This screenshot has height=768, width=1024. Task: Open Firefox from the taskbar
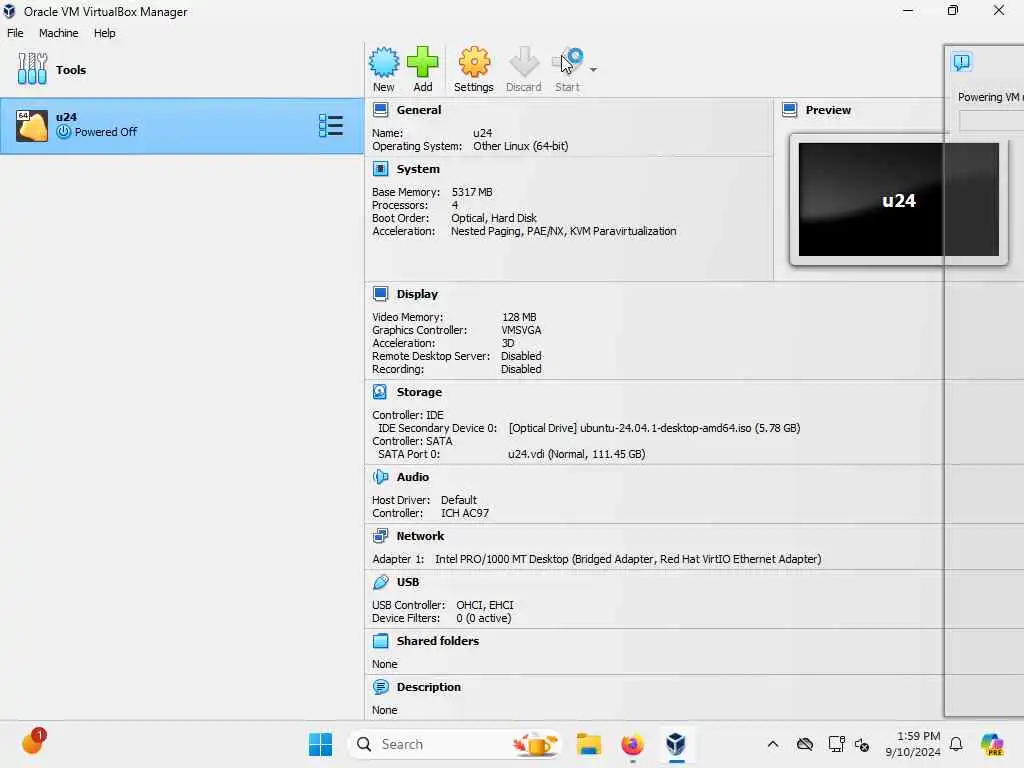[x=632, y=744]
